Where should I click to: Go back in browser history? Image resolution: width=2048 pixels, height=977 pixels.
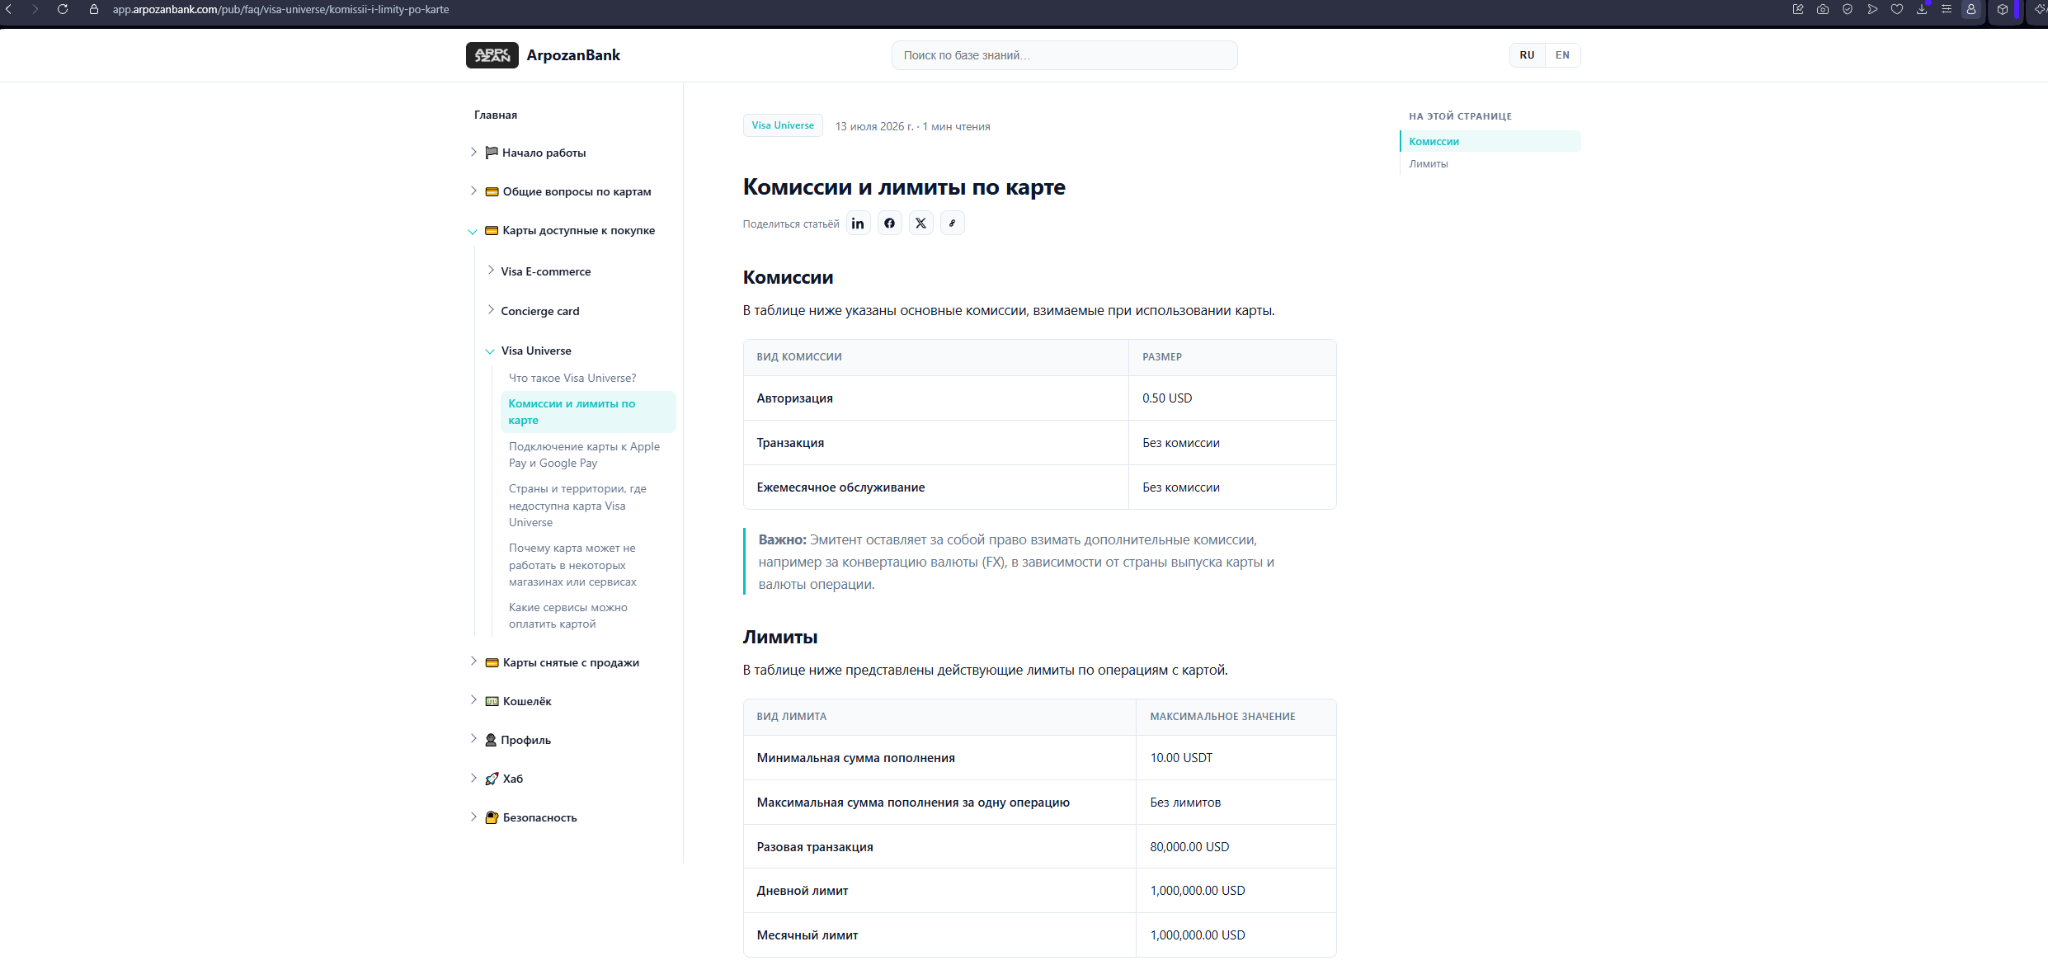(10, 9)
